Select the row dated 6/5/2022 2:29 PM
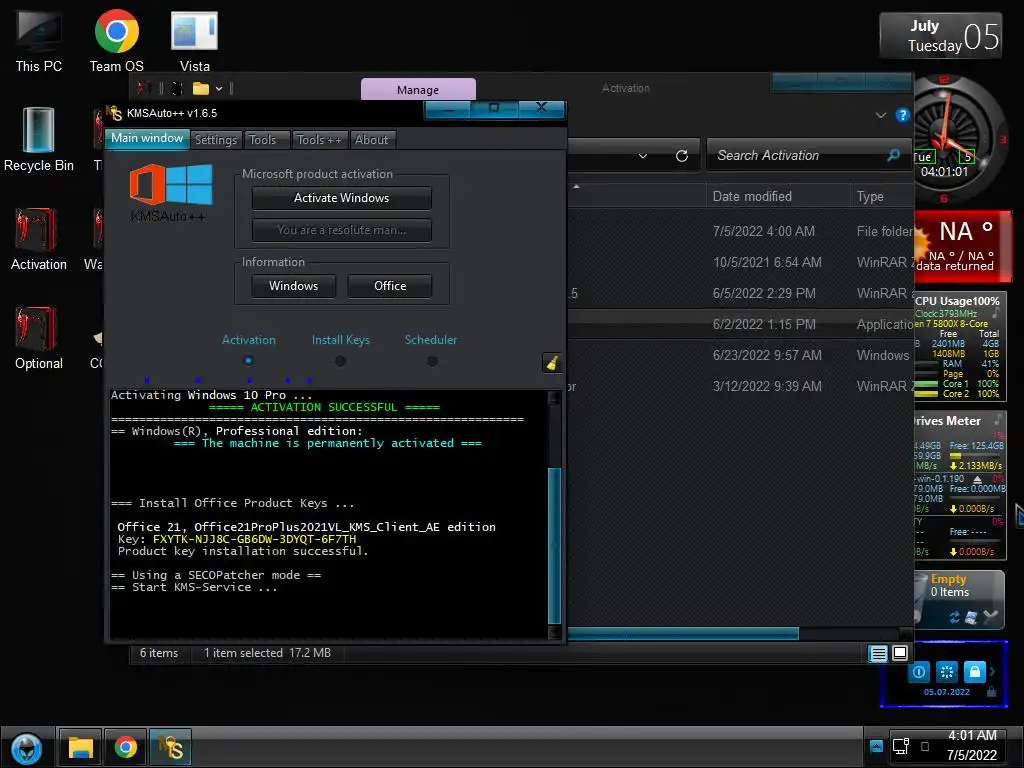 (741, 293)
